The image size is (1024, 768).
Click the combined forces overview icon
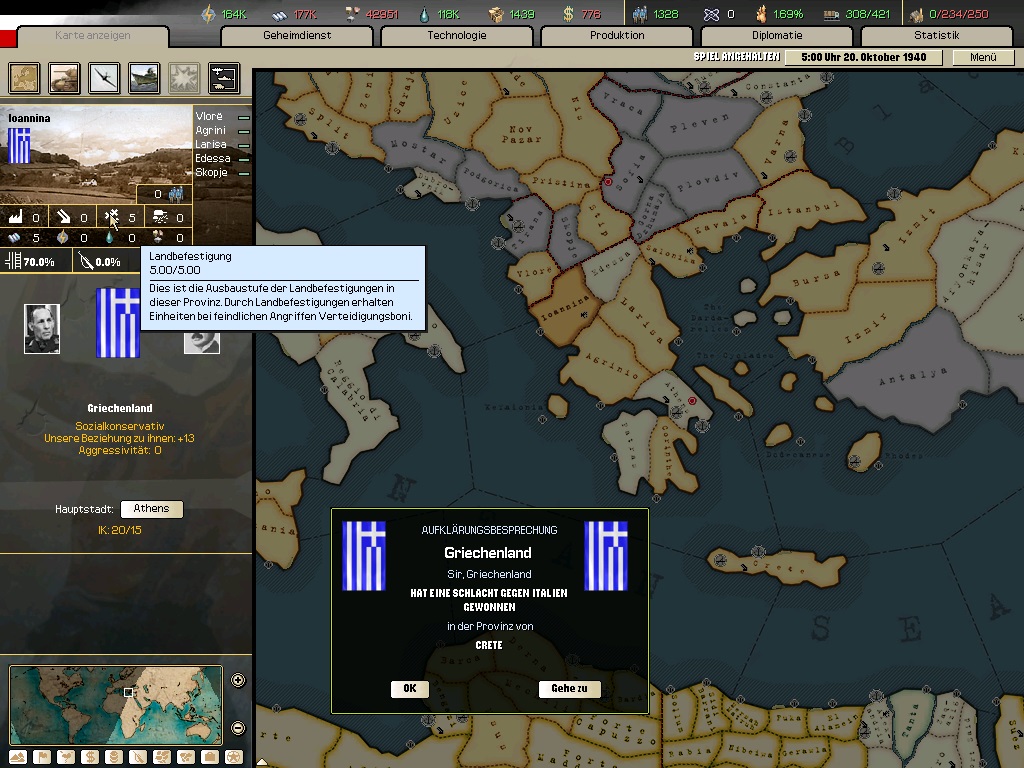pos(223,77)
